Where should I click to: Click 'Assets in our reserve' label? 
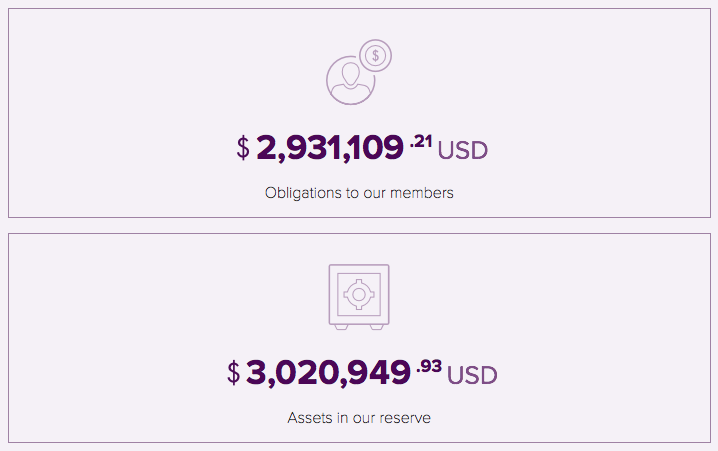(359, 418)
